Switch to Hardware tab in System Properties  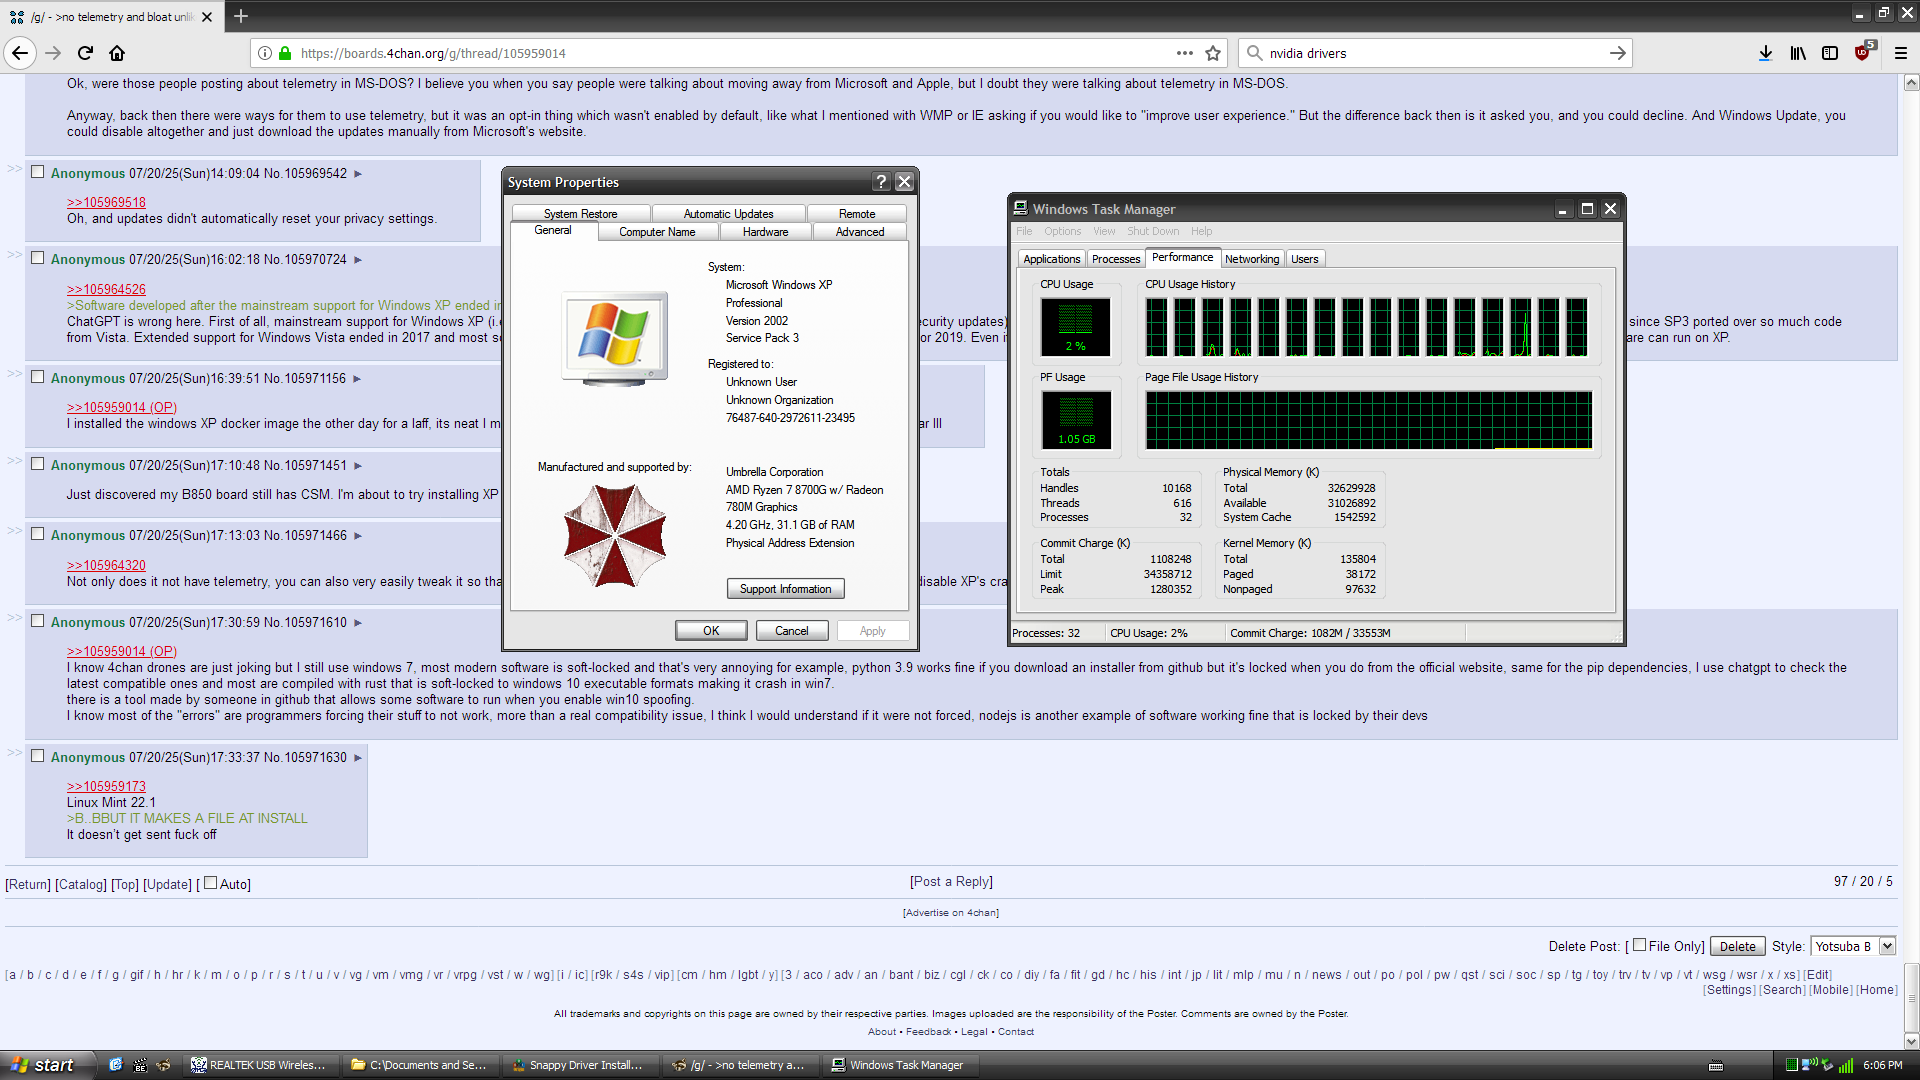[765, 232]
